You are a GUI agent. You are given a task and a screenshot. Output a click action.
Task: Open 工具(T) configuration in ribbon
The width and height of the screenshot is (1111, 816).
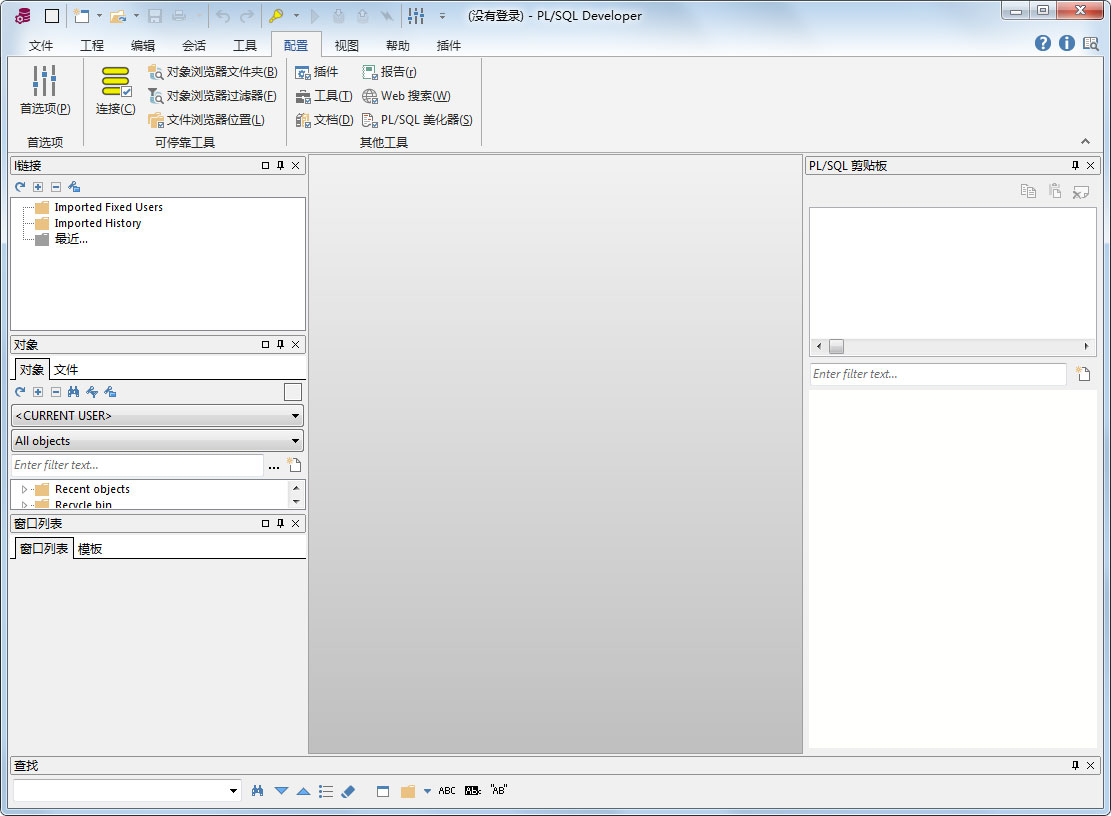[324, 96]
